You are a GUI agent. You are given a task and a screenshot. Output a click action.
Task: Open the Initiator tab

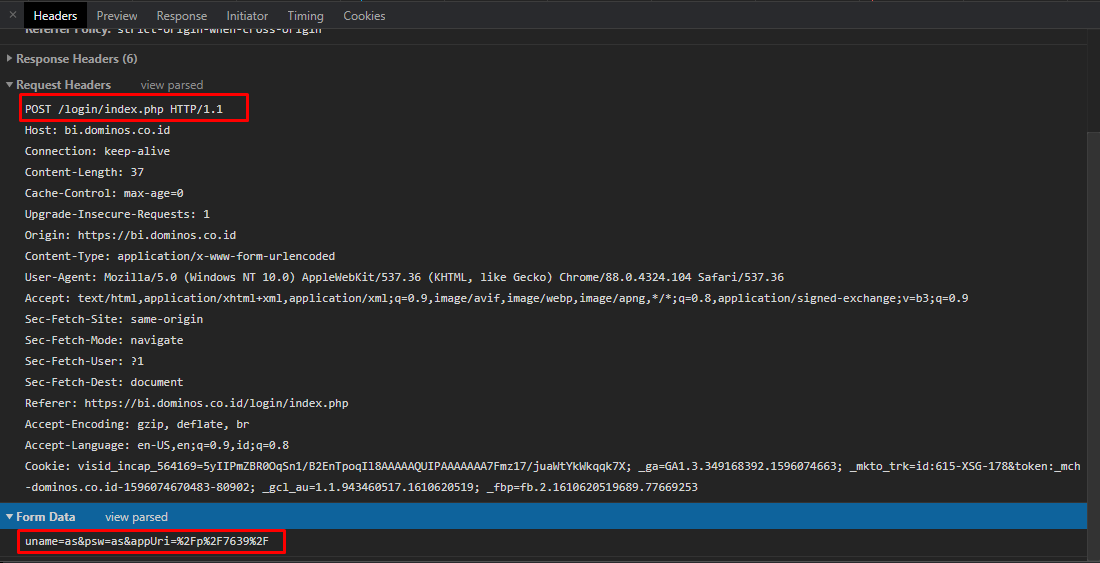point(247,16)
